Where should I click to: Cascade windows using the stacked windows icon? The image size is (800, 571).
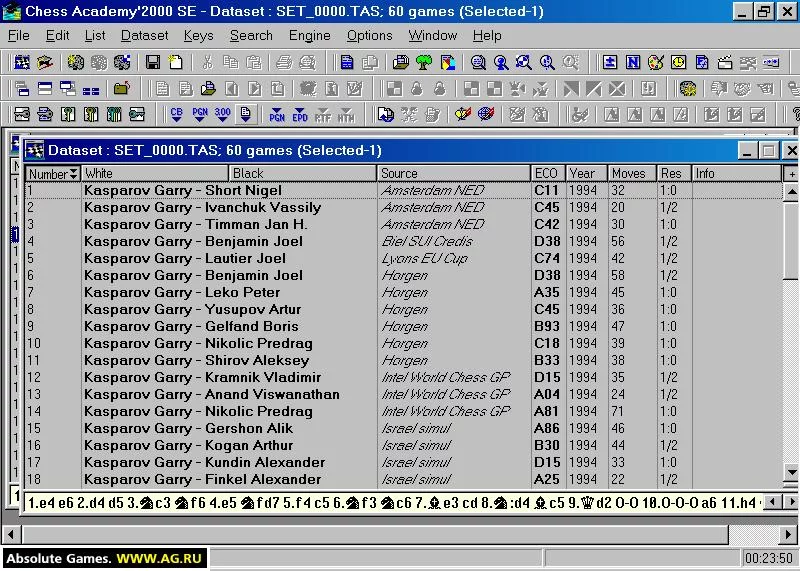[21, 89]
